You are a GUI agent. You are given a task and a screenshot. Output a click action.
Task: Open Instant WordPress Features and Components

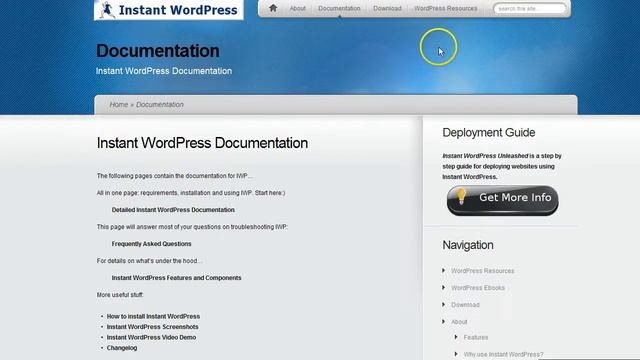coord(176,278)
